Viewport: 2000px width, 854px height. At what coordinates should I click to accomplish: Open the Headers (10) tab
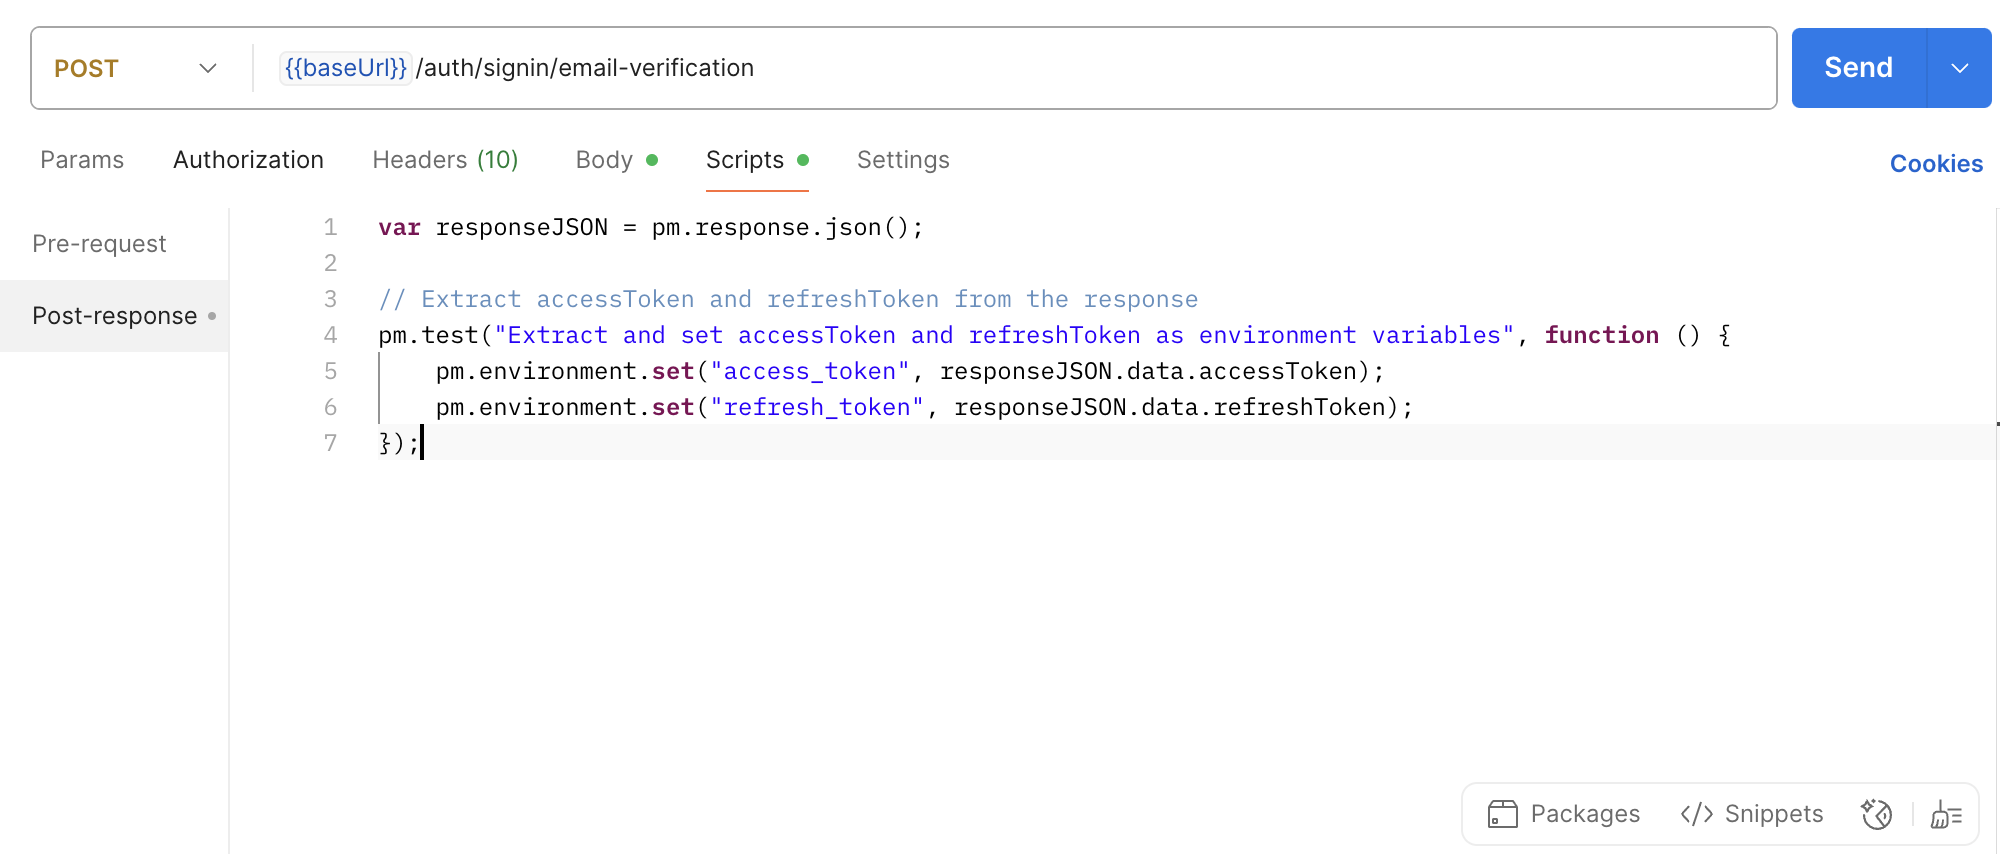point(445,160)
